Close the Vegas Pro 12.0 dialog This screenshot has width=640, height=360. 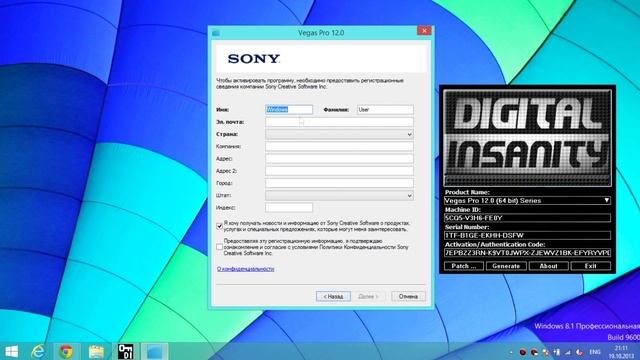click(424, 31)
